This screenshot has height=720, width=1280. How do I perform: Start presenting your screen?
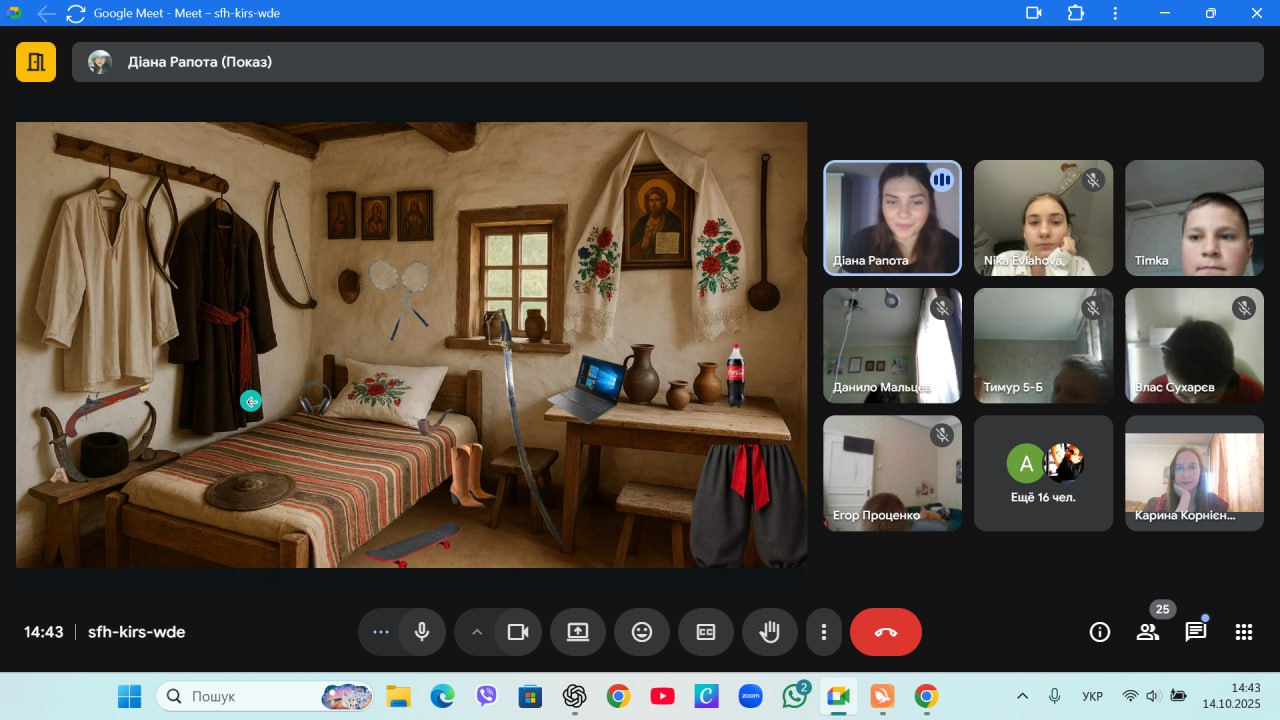[x=577, y=632]
